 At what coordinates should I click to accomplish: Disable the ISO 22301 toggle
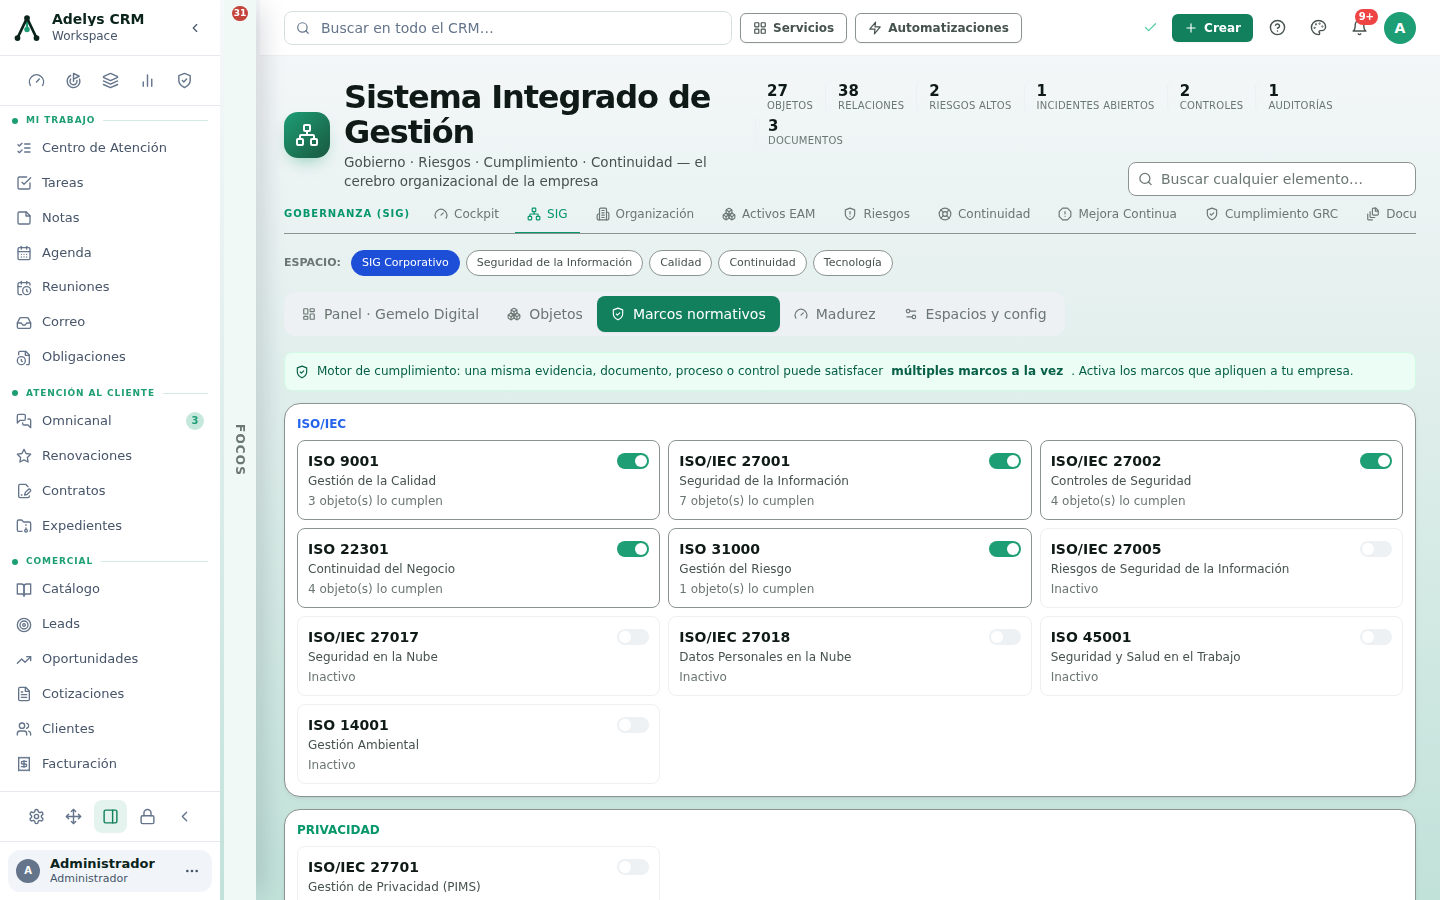[x=633, y=549]
